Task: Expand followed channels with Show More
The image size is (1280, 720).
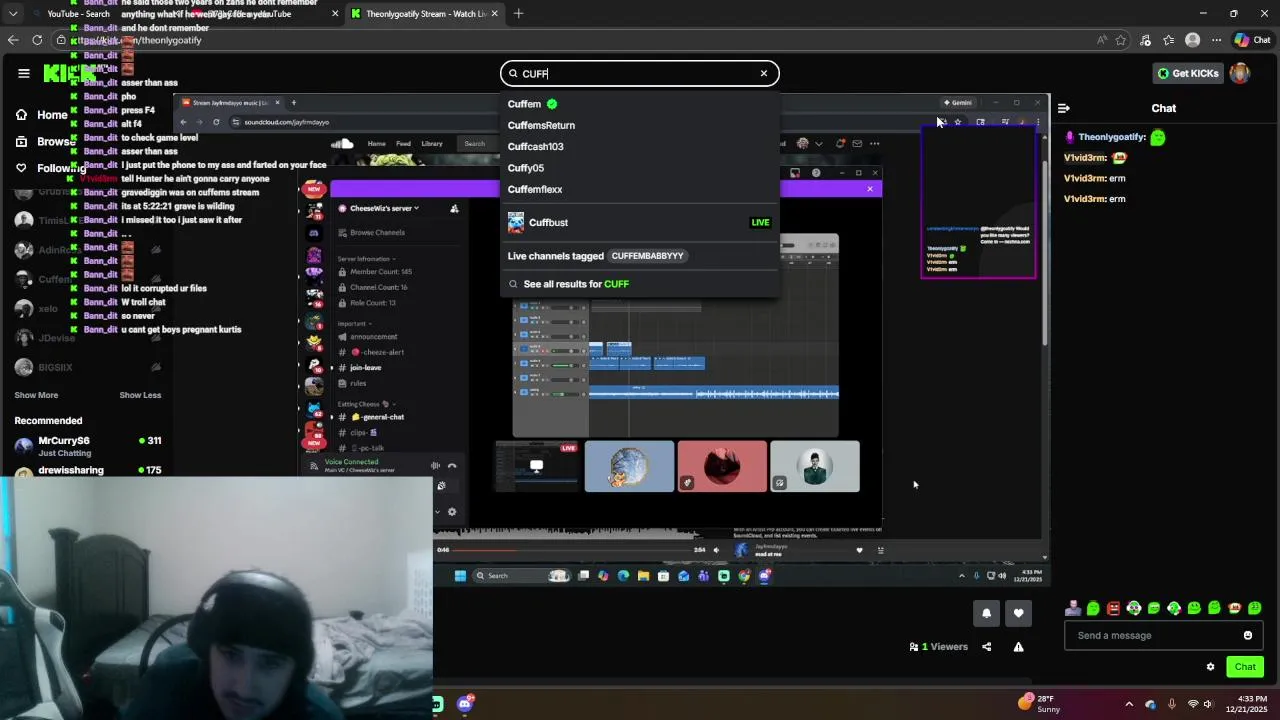Action: (36, 395)
